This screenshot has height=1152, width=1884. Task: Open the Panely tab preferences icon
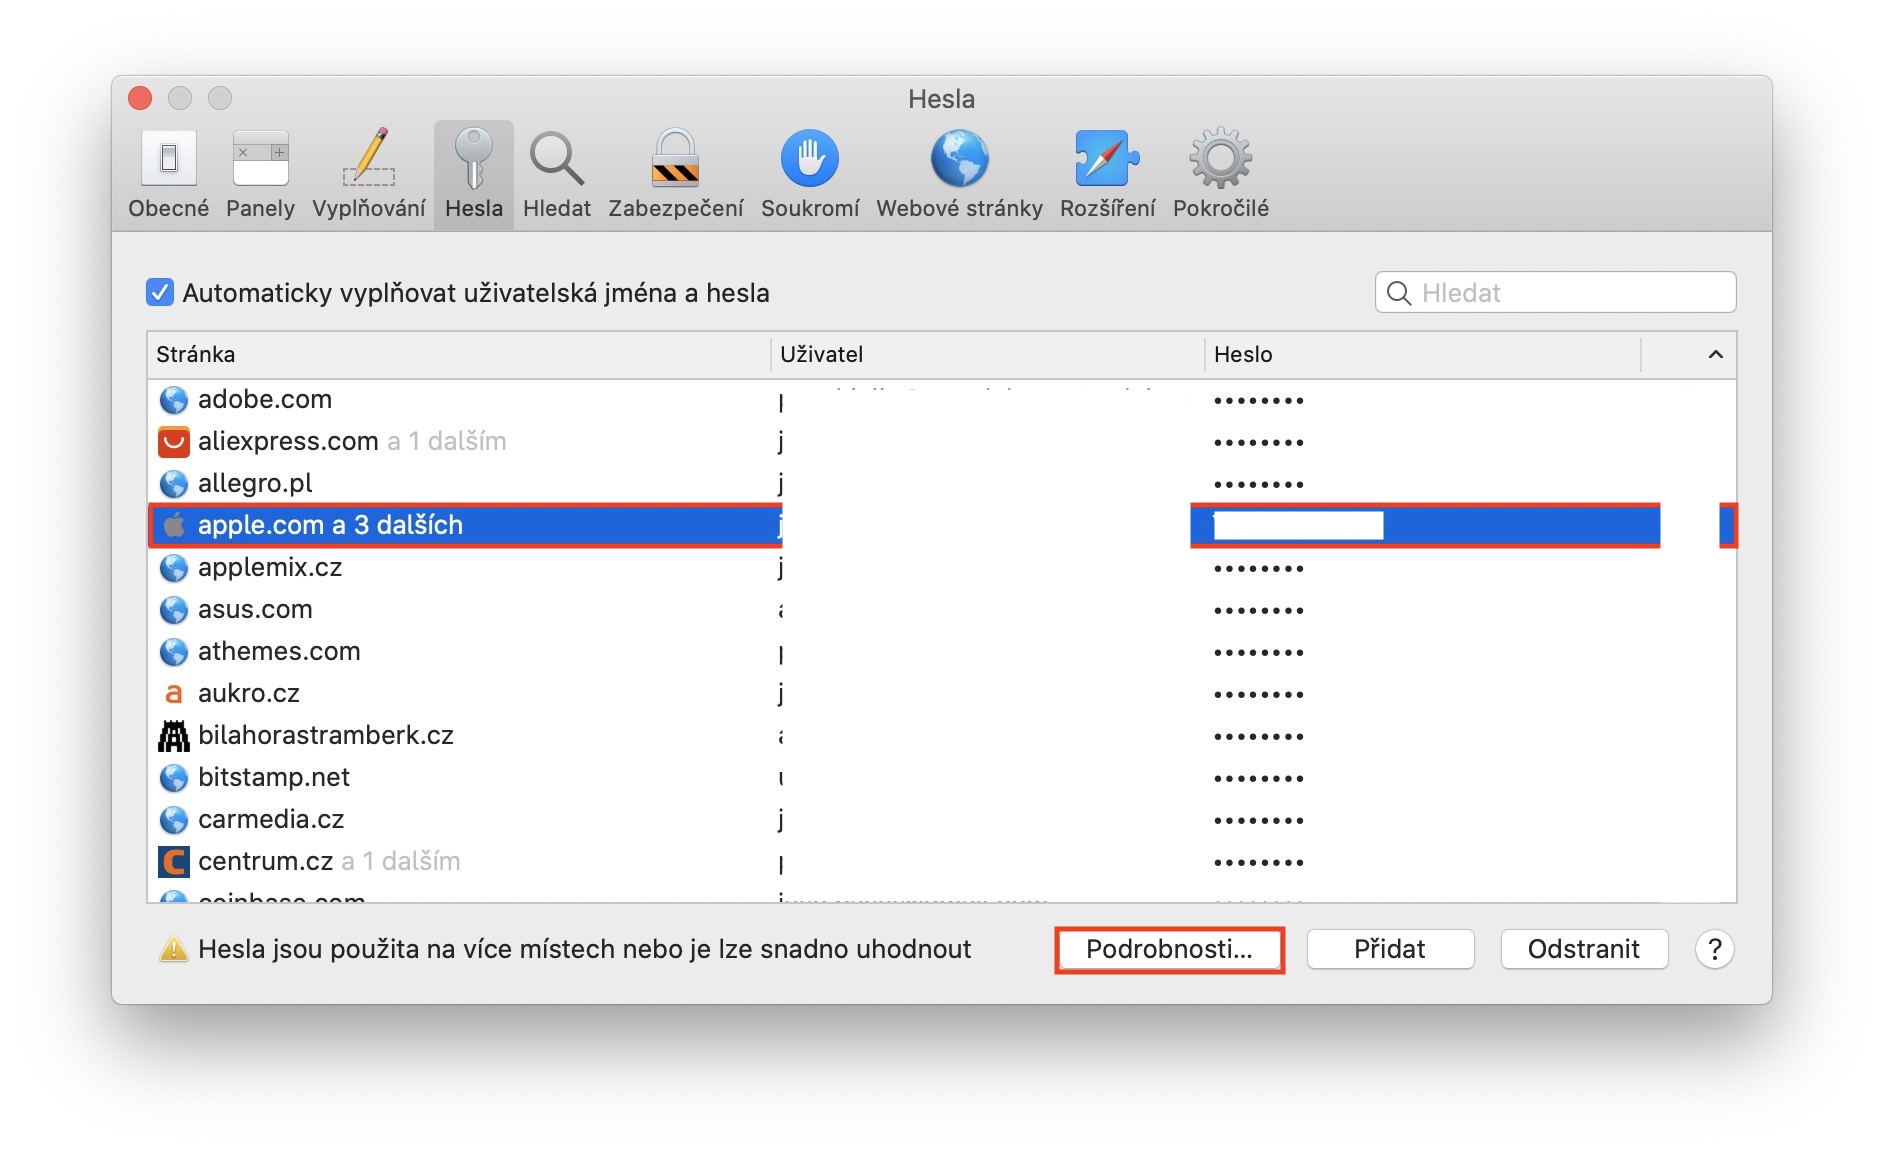point(260,158)
